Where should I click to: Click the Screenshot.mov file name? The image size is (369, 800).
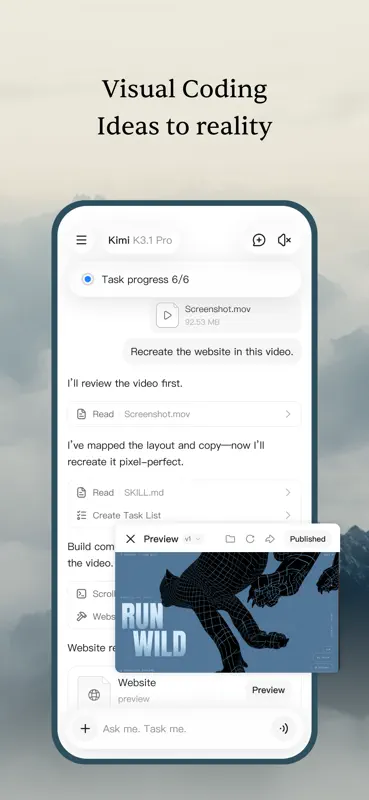(x=218, y=309)
